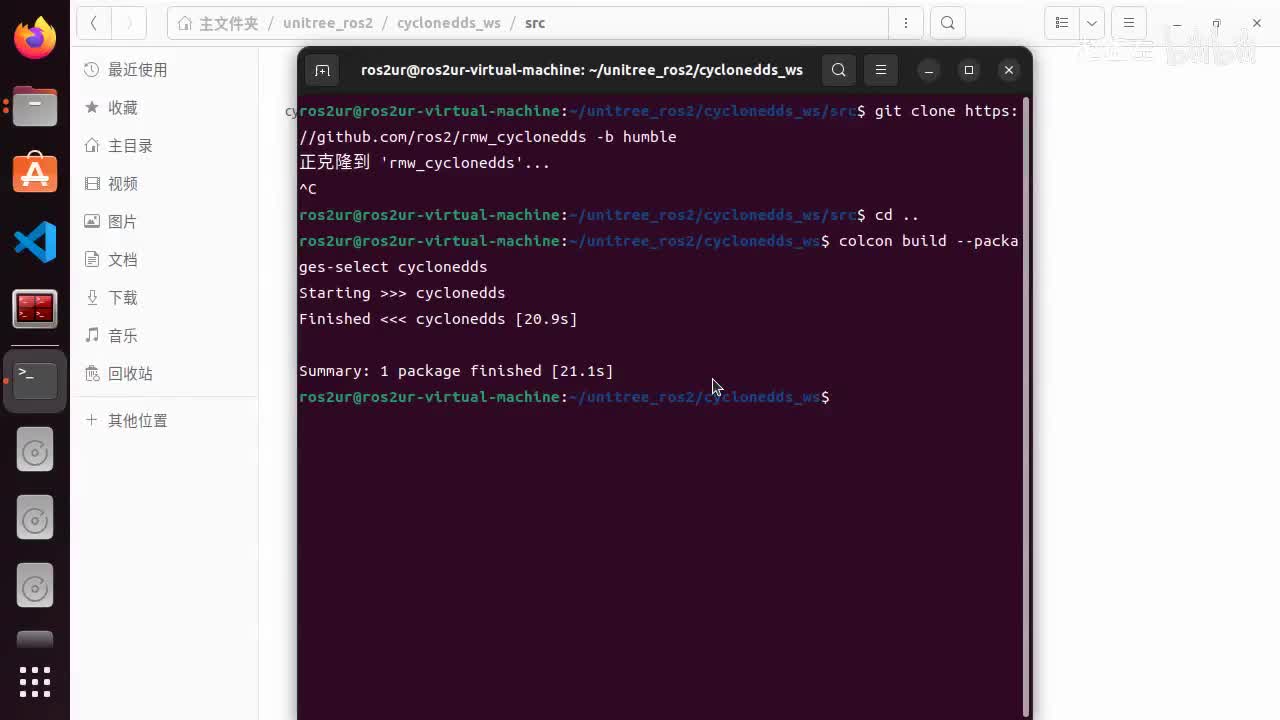Viewport: 1280px width, 720px height.
Task: Go forward in the Files window
Action: (129, 23)
